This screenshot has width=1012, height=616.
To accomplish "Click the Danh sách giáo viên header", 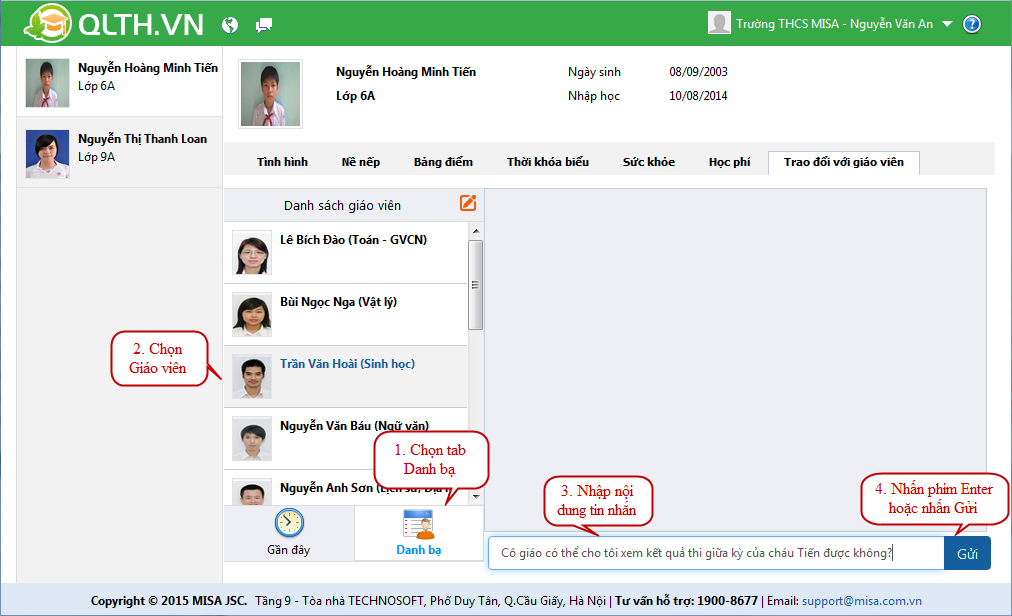I will [x=342, y=205].
